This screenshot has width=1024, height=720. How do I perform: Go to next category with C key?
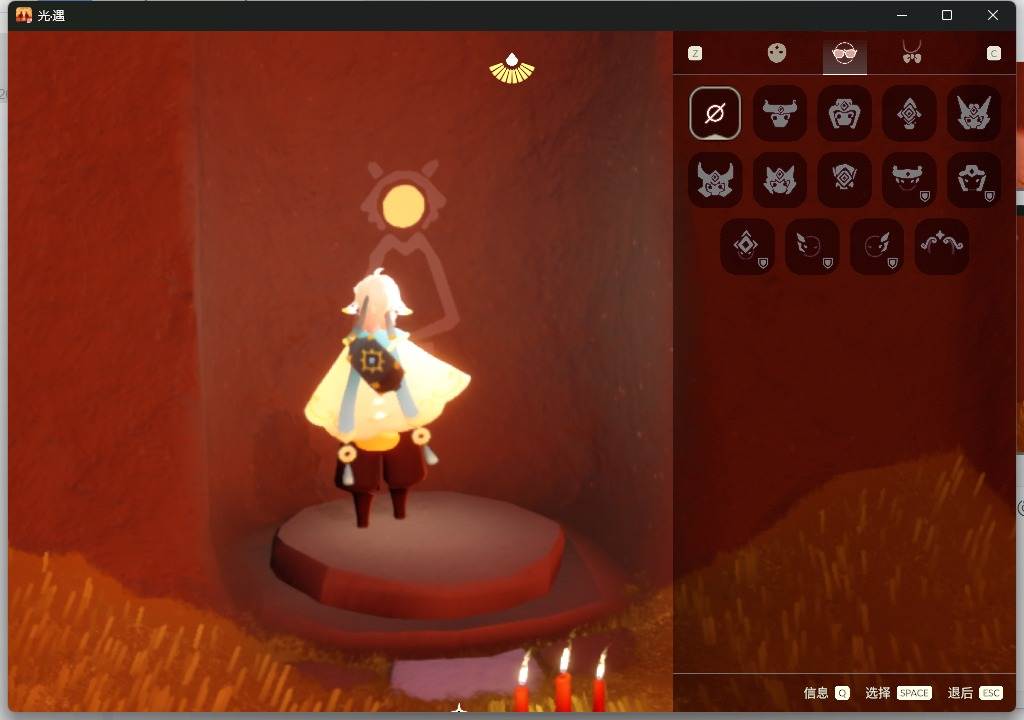[x=993, y=54]
